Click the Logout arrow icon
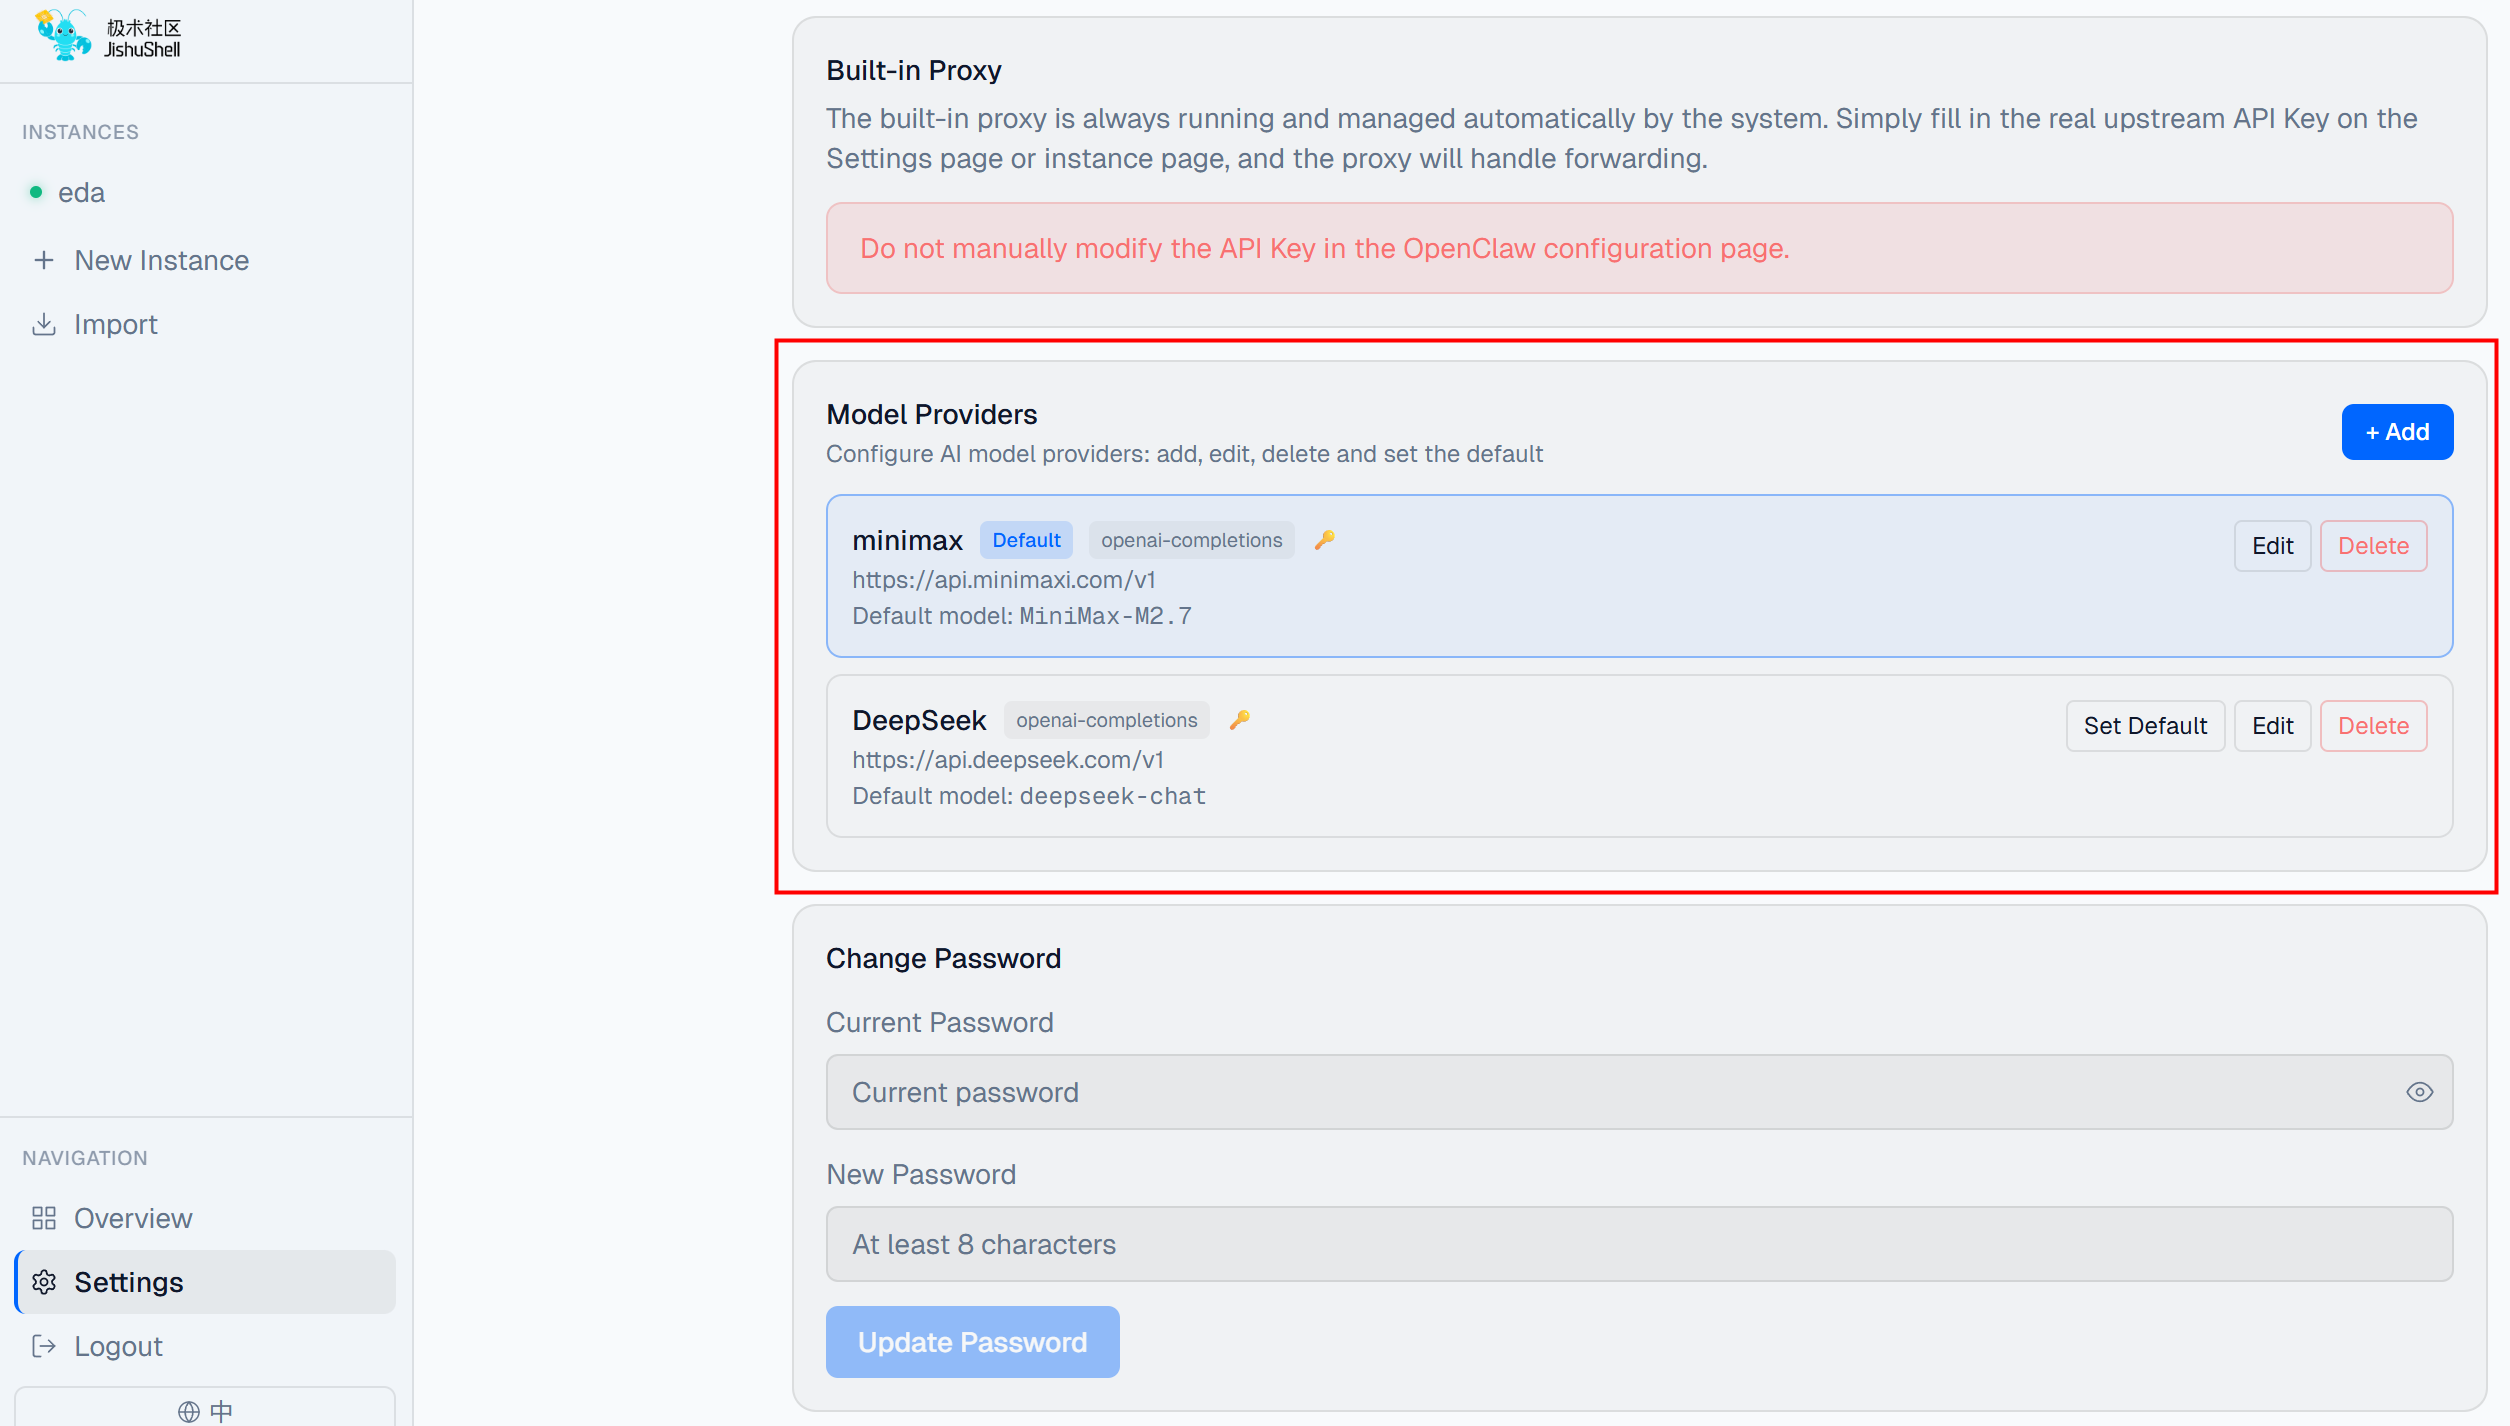The height and width of the screenshot is (1426, 2510). [x=44, y=1346]
